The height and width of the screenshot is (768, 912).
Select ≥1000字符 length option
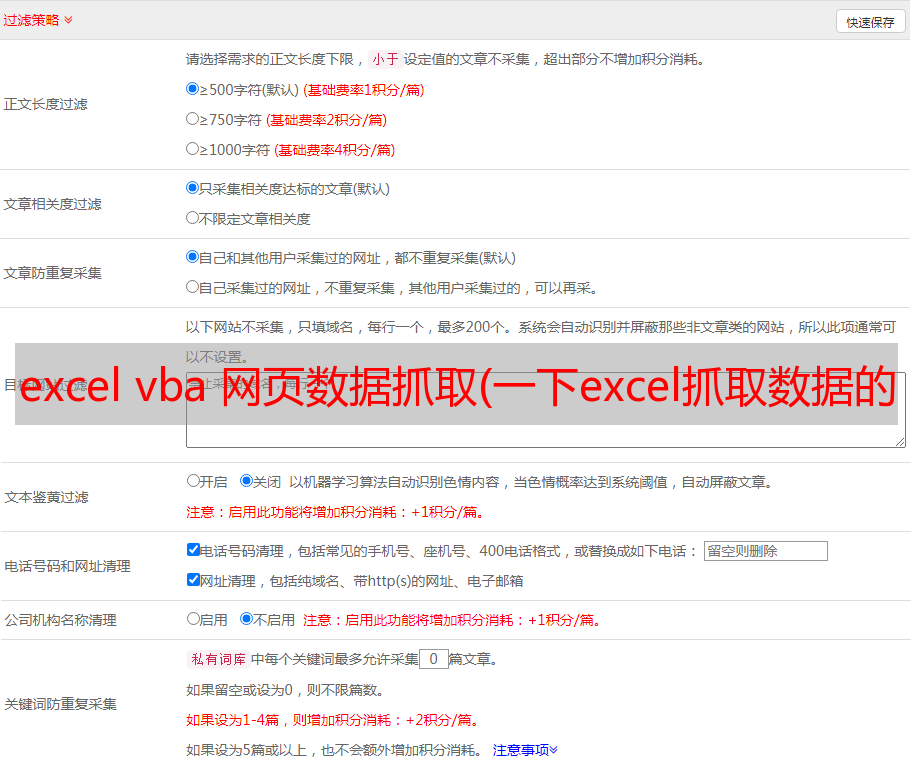192,148
